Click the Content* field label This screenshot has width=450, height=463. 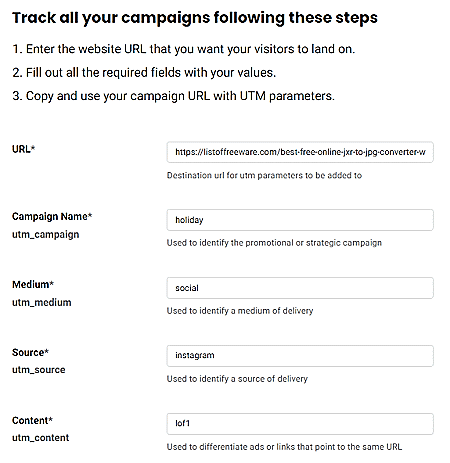[32, 421]
